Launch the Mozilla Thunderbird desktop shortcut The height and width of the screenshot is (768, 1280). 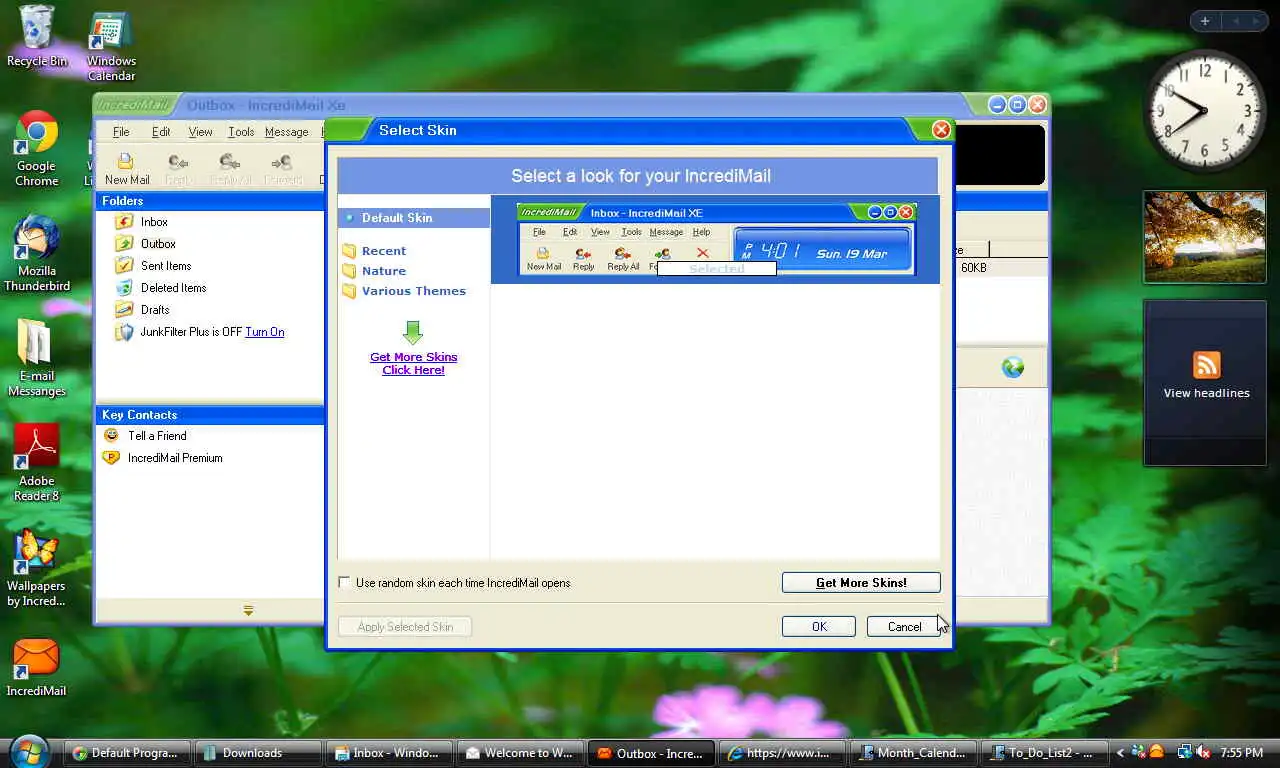coord(37,253)
